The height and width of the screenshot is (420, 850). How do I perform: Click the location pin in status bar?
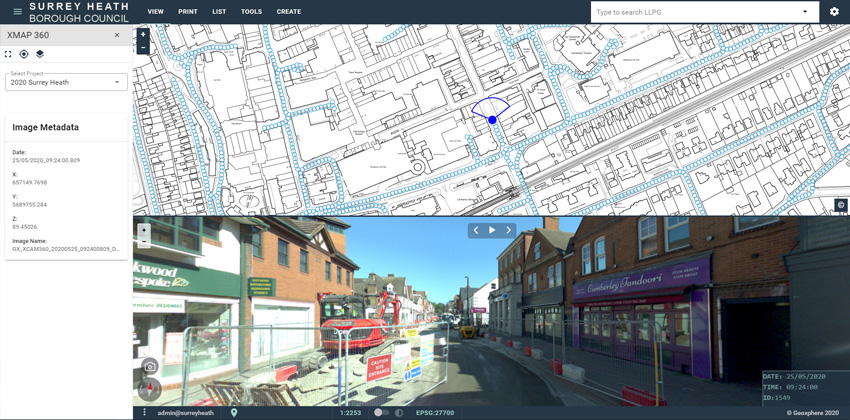point(234,413)
